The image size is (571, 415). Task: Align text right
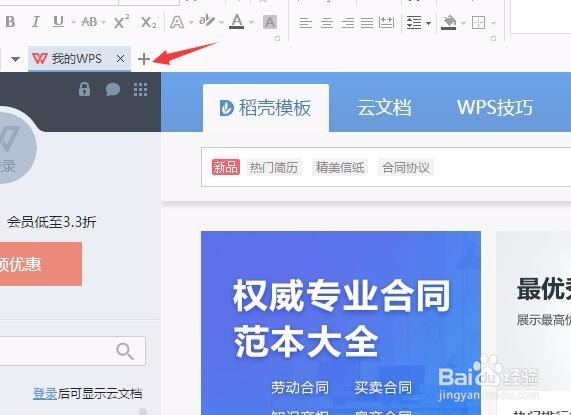pyautogui.click(x=348, y=23)
